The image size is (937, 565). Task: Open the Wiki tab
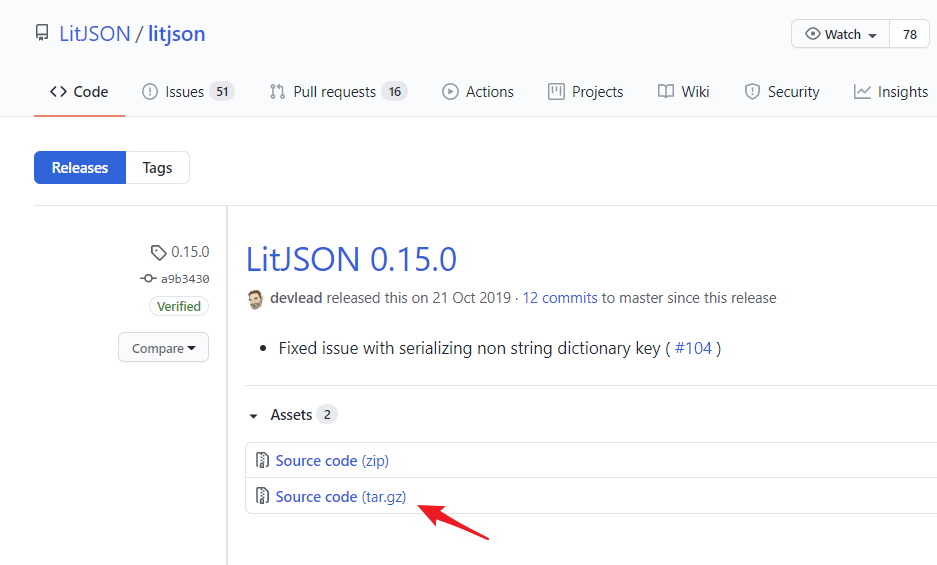point(683,91)
